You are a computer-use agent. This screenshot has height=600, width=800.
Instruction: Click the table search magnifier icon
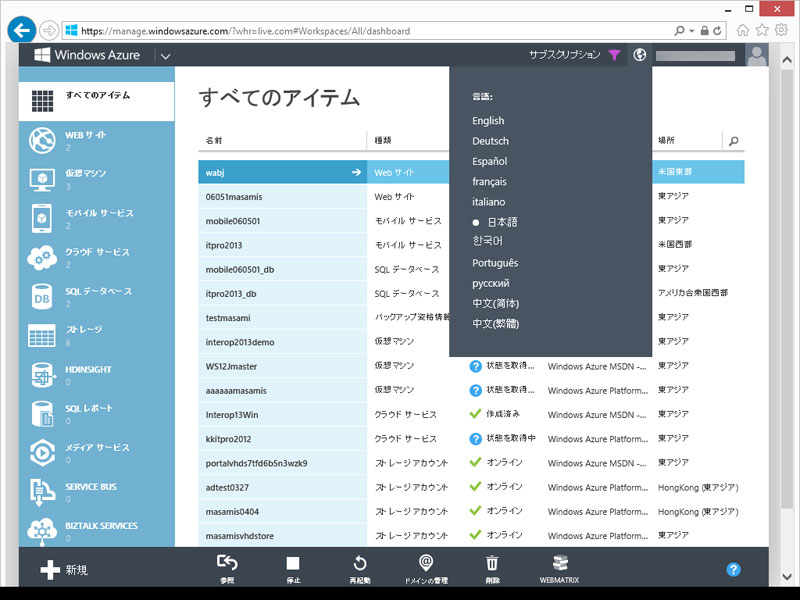pos(734,141)
